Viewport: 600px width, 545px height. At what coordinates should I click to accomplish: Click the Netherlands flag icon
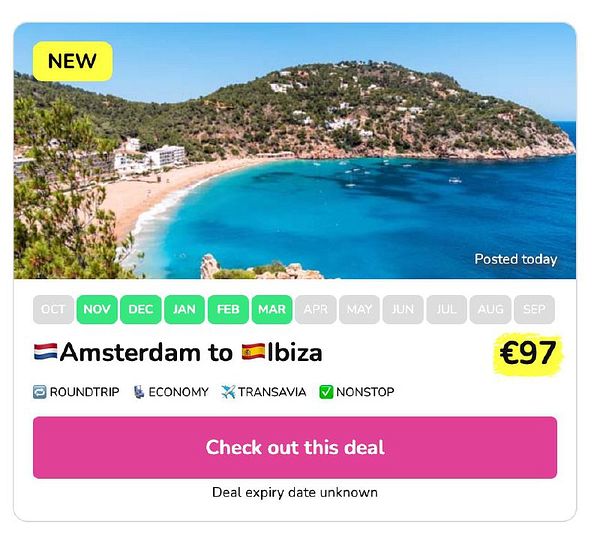tap(46, 352)
